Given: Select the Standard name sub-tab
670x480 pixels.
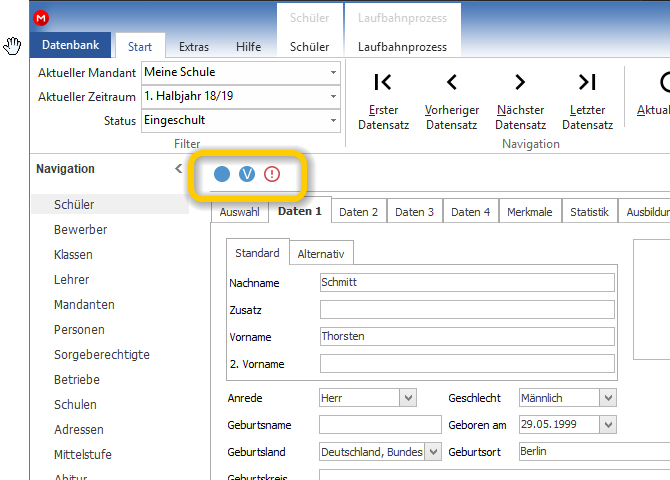Looking at the screenshot, I should pos(257,253).
